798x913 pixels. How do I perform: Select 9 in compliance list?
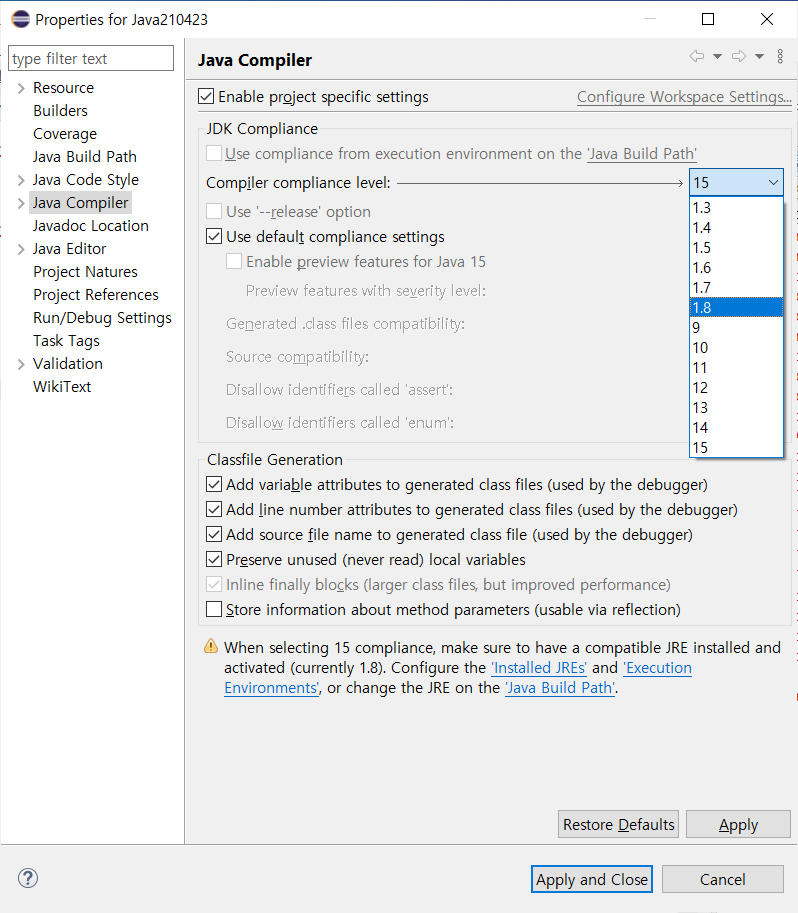tap(736, 328)
